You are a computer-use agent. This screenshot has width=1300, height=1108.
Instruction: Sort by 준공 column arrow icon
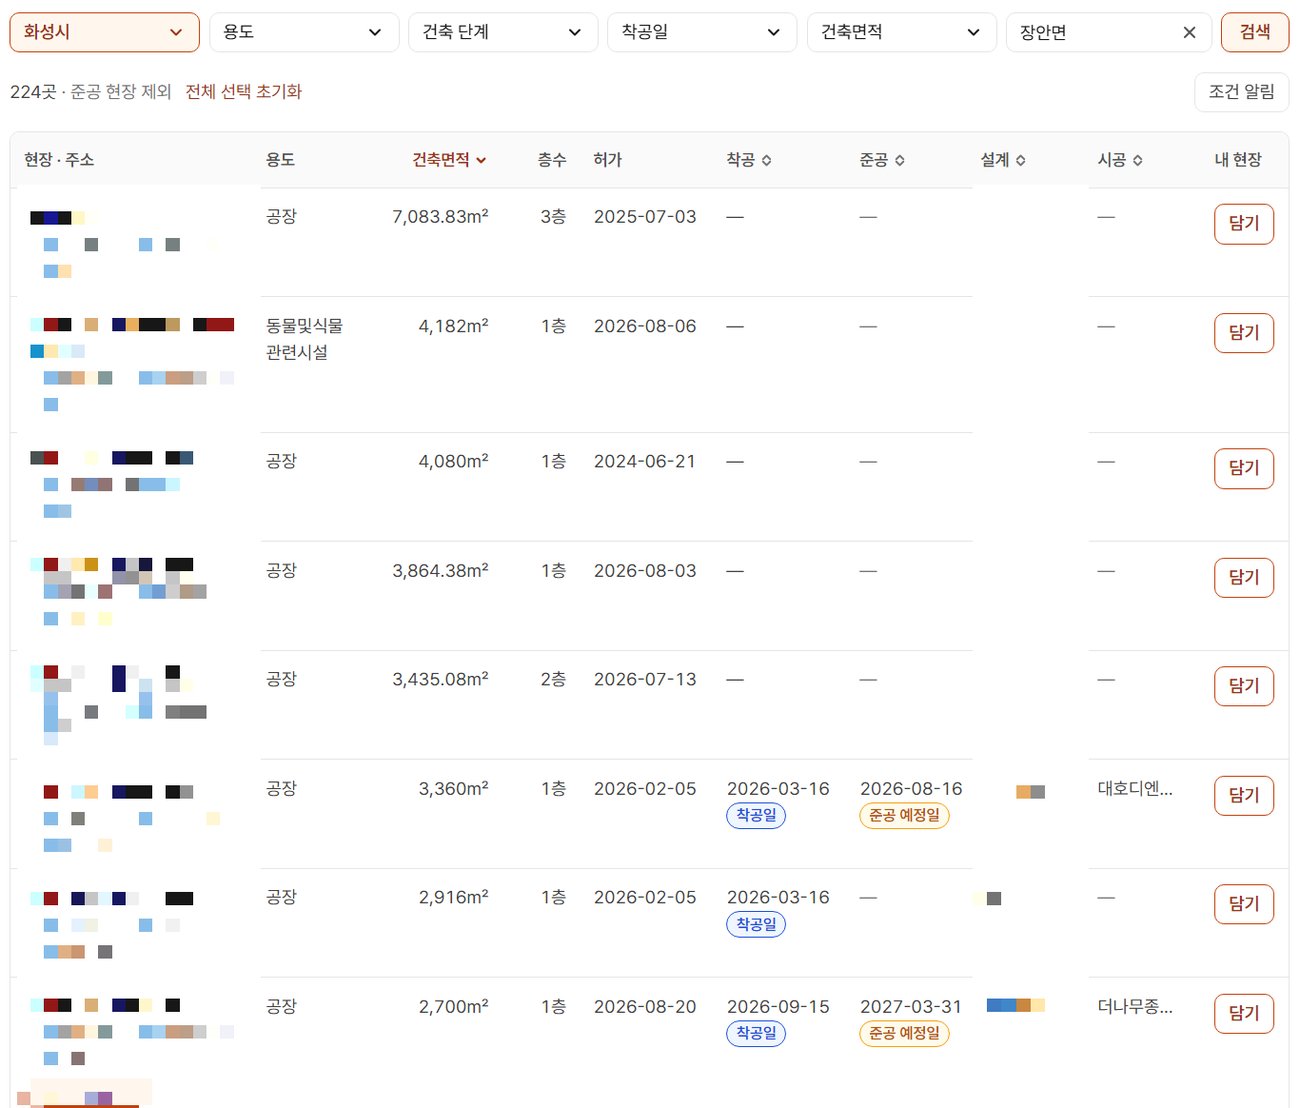click(x=900, y=160)
